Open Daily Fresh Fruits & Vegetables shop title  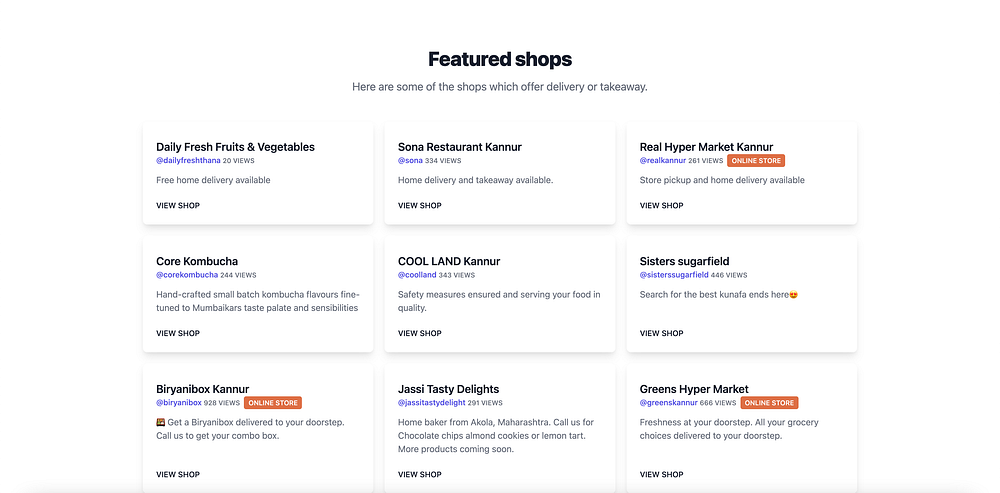coord(235,147)
